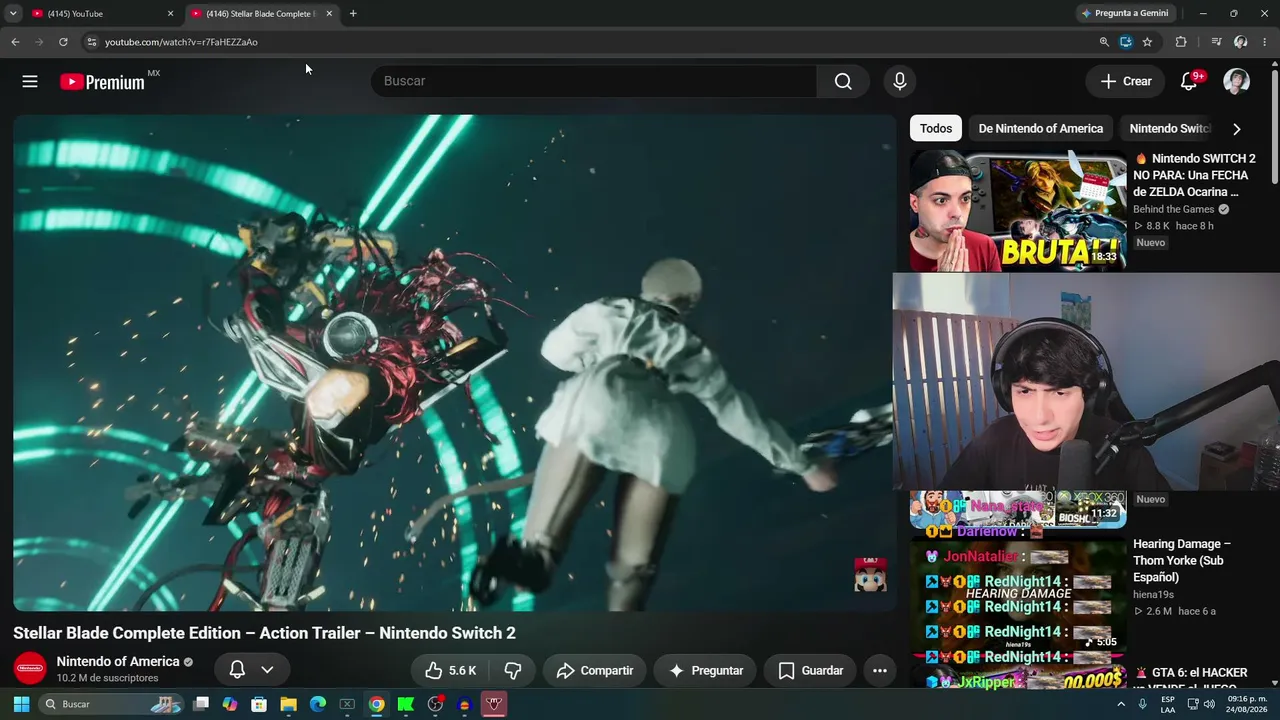
Task: Click the ESP LAA language indicator
Action: click(1168, 704)
